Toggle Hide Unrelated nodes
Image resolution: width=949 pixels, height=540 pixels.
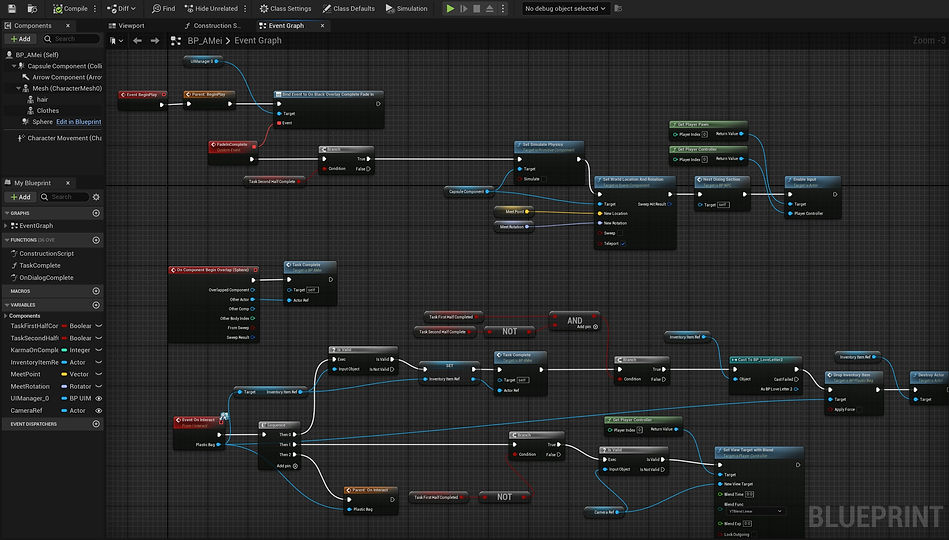tap(211, 8)
